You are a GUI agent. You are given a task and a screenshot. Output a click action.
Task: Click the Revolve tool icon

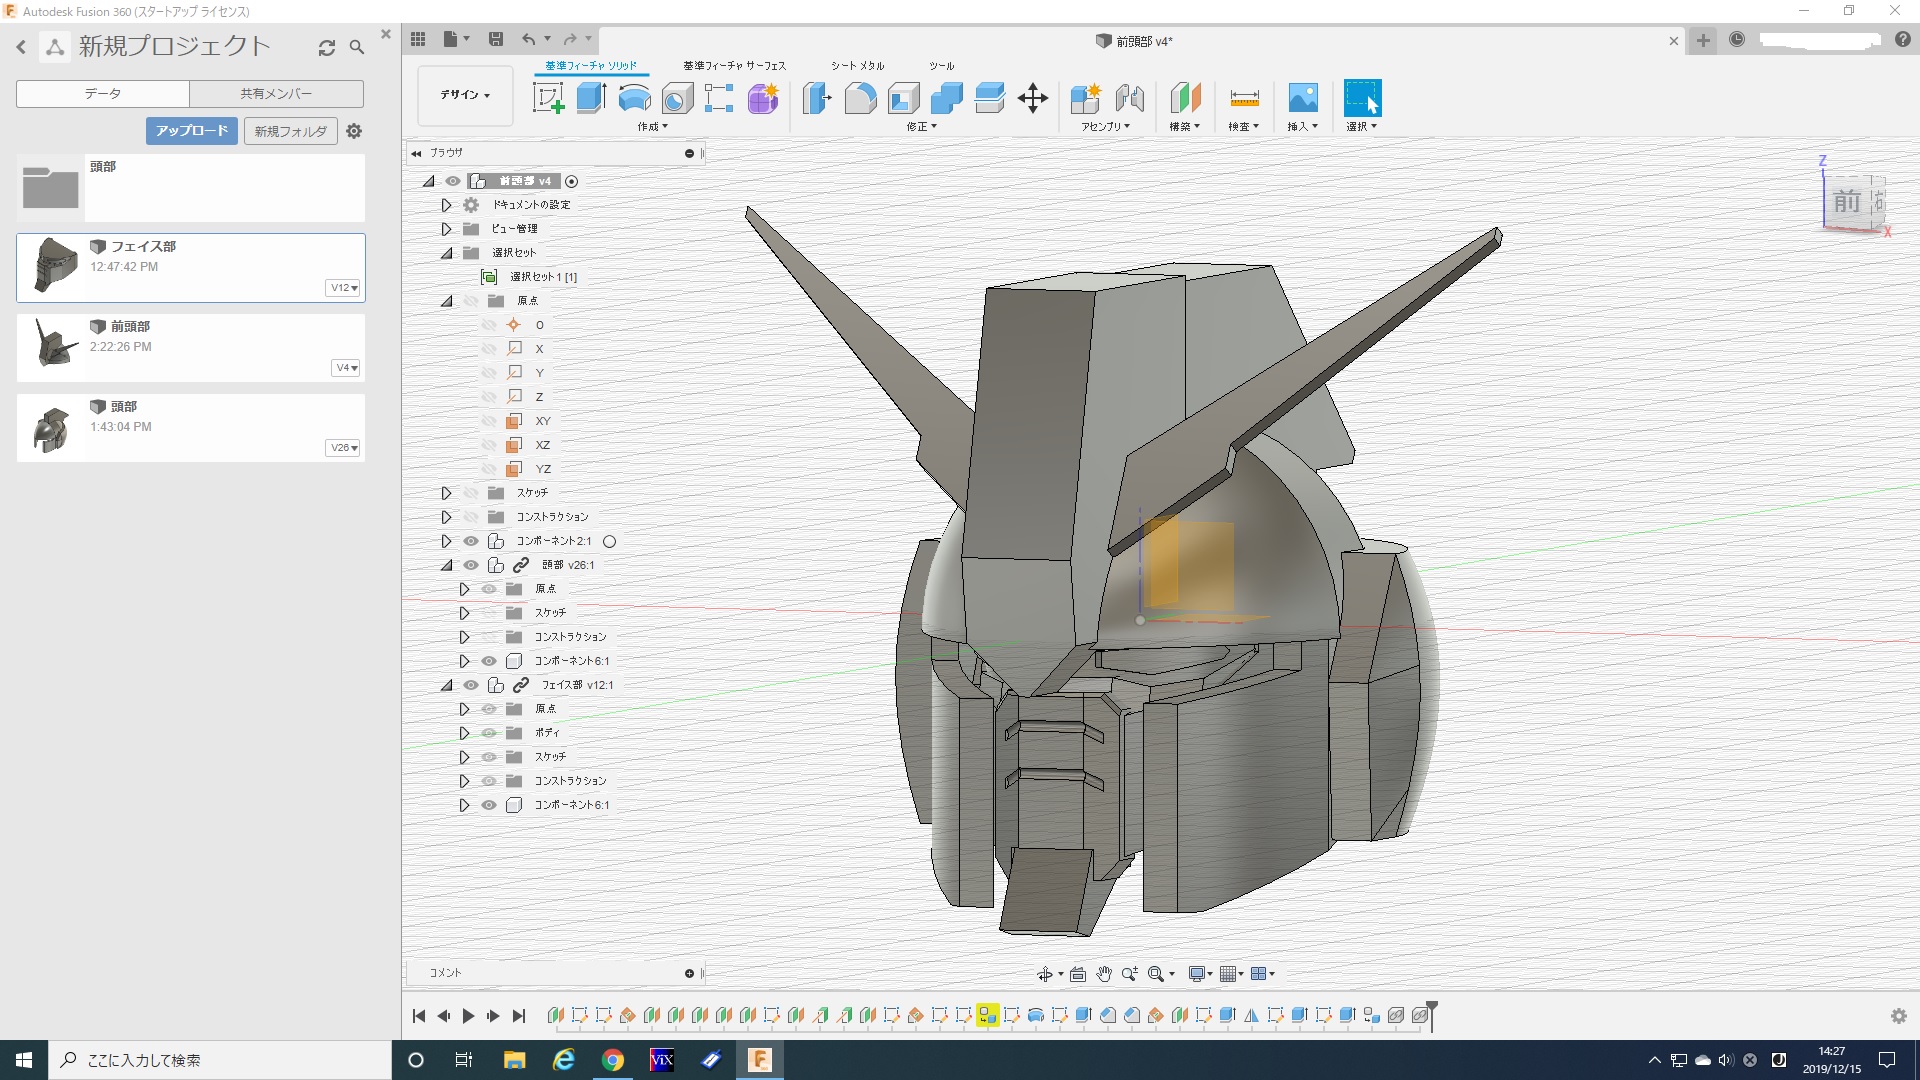634,98
